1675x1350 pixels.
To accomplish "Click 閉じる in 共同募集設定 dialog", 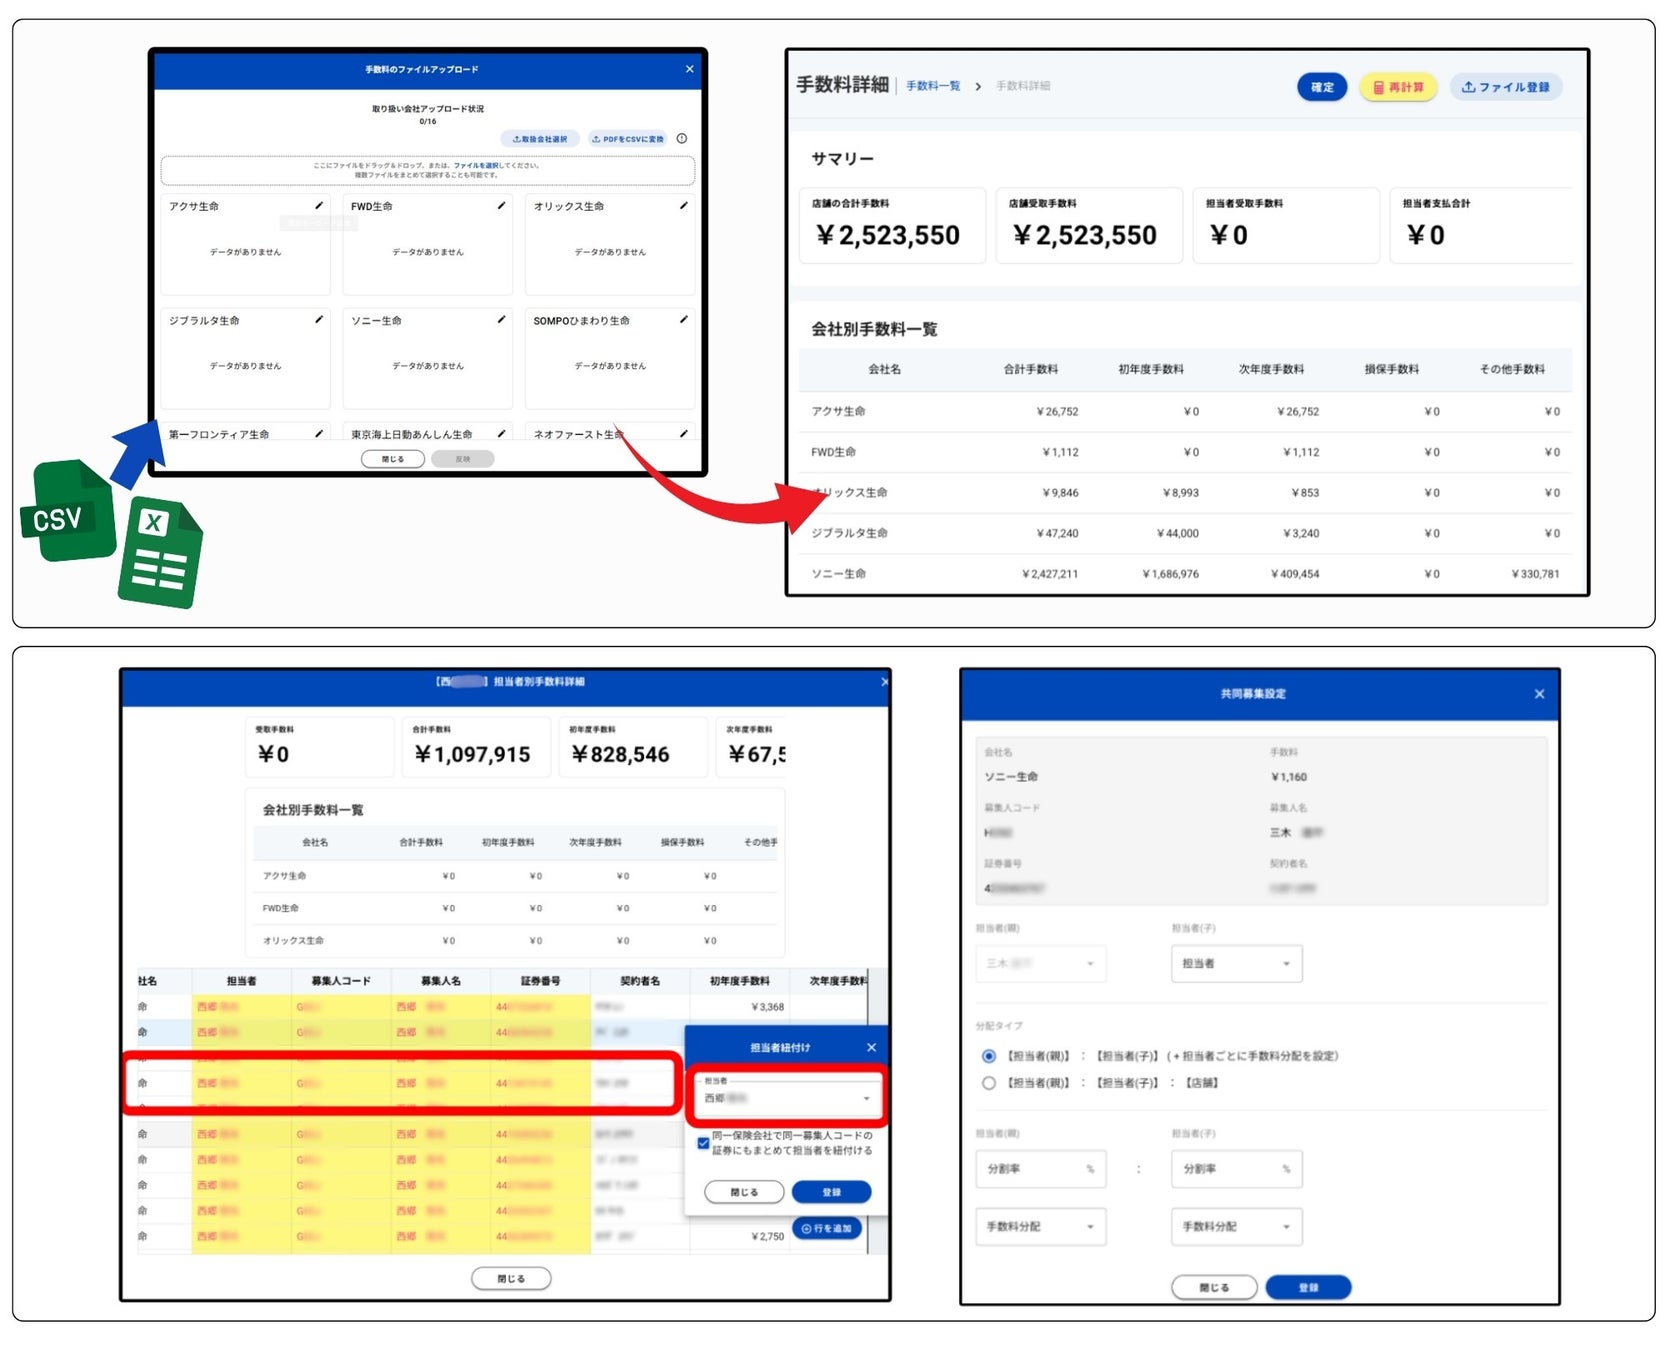I will click(x=1214, y=1288).
